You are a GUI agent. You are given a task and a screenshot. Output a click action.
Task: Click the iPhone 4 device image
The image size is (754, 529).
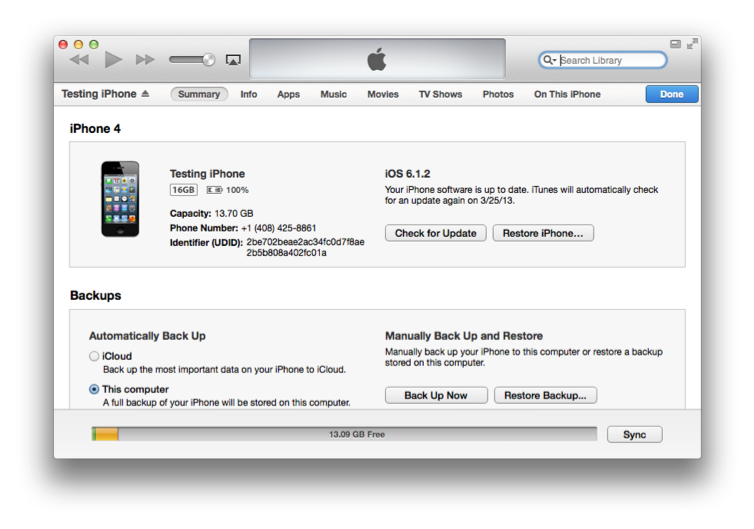tap(120, 199)
